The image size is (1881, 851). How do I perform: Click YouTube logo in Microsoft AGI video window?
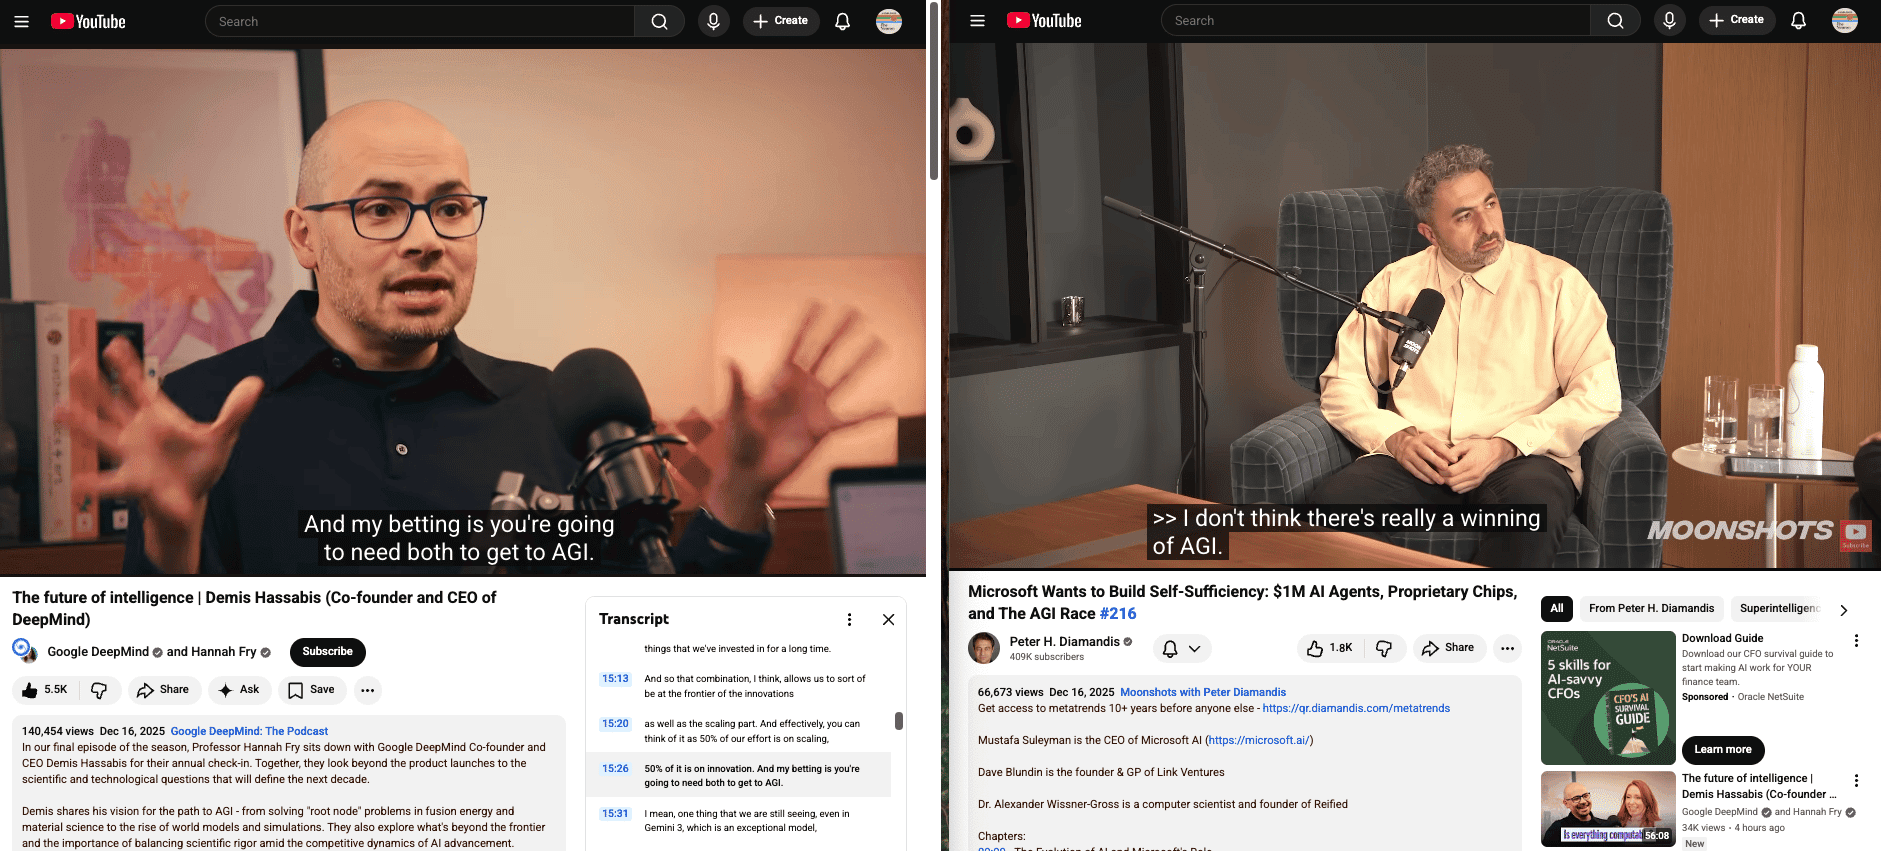click(1044, 21)
